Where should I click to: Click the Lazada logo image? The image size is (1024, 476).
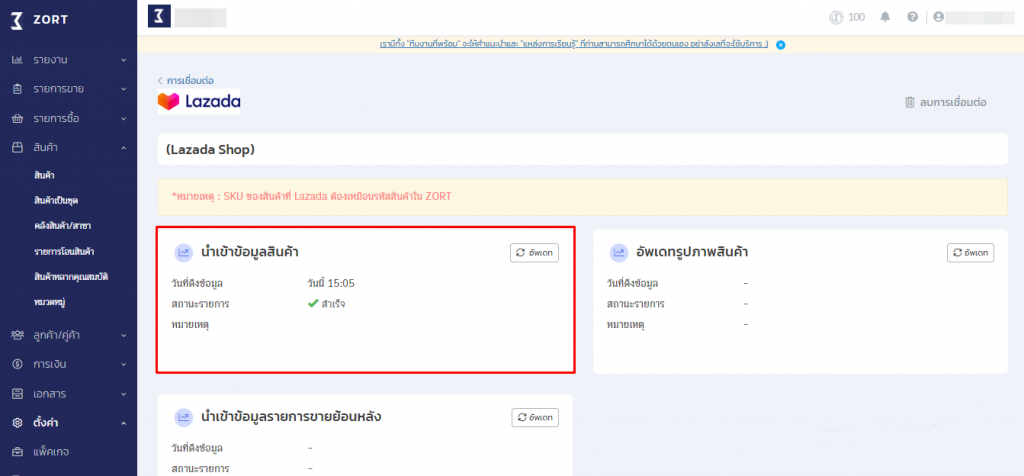tap(199, 101)
